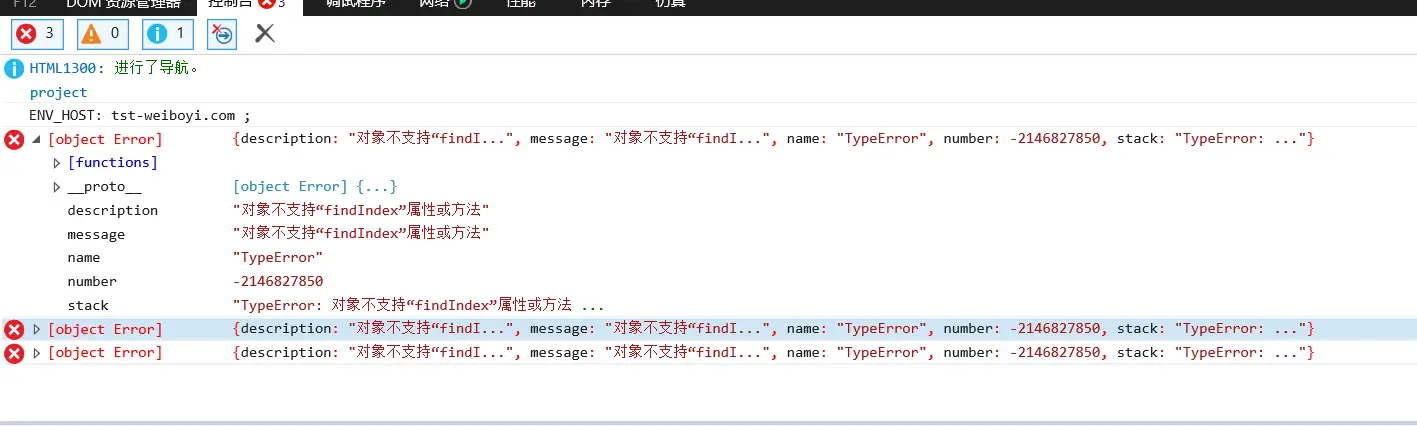1417x426 pixels.
Task: Click the red error badge on 控制台 tab
Action: pyautogui.click(x=266, y=4)
